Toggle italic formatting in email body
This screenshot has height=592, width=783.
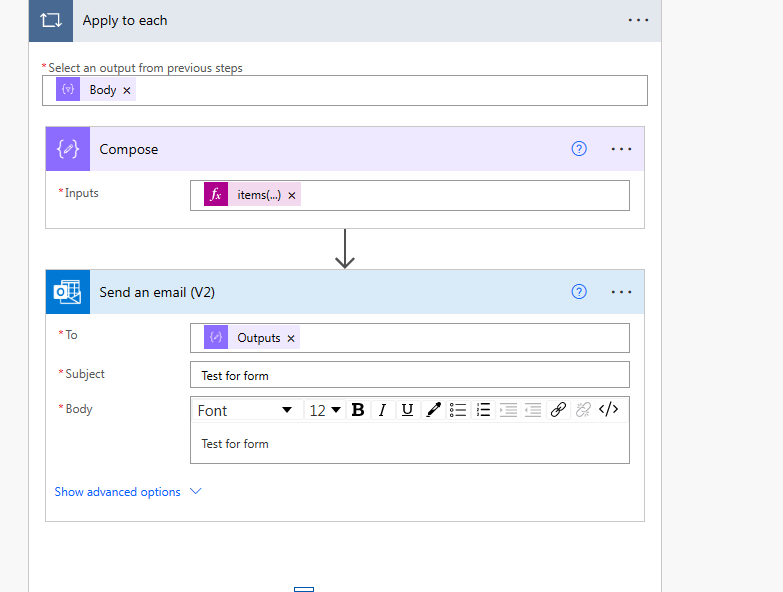click(383, 410)
